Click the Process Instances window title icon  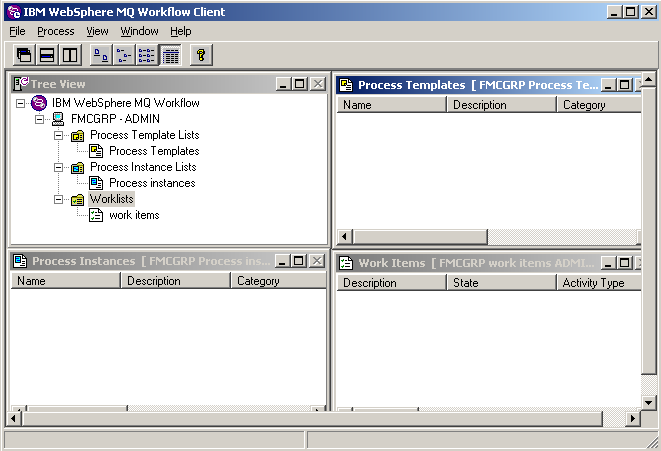[20, 261]
